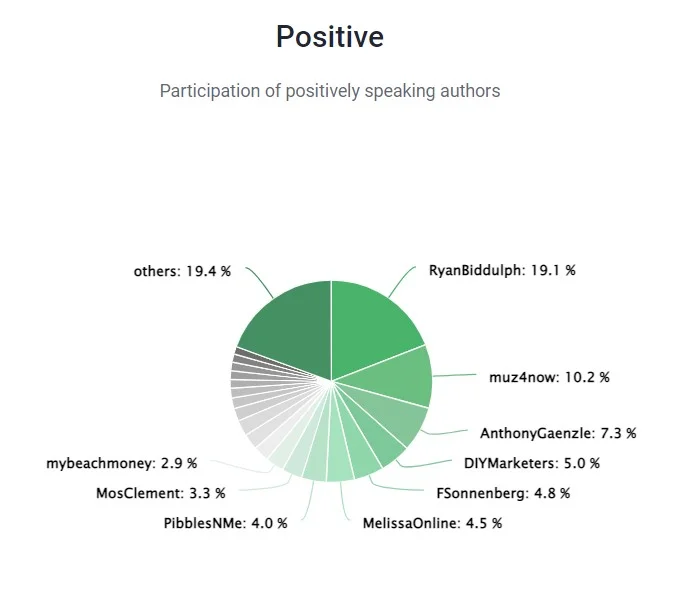Click the muz4now pie slice

[397, 377]
